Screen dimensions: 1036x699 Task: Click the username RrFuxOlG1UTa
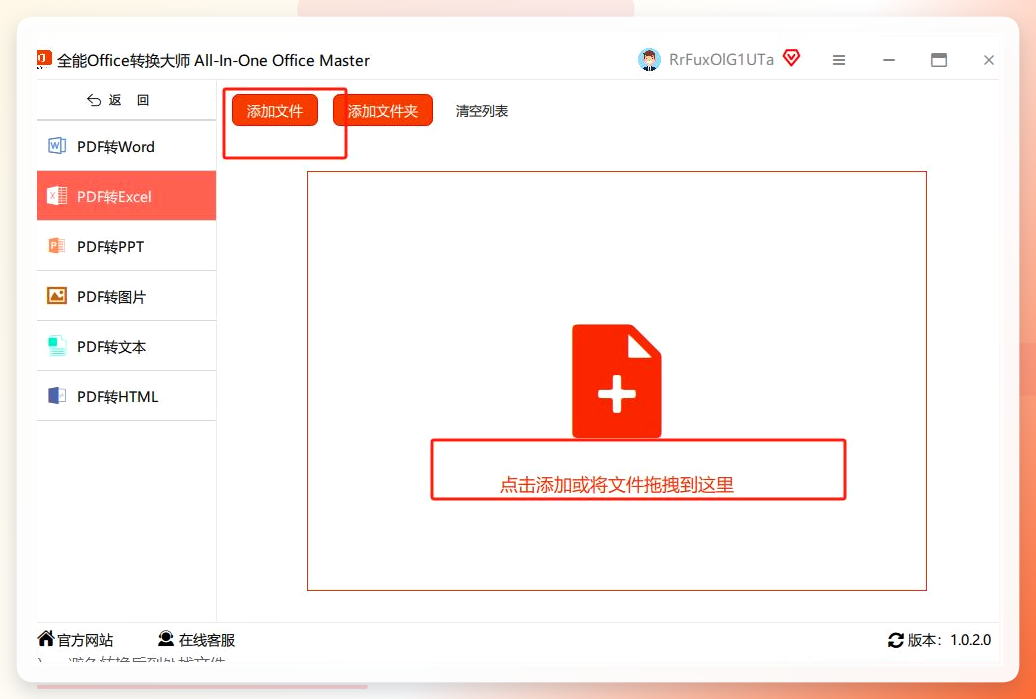(x=721, y=60)
